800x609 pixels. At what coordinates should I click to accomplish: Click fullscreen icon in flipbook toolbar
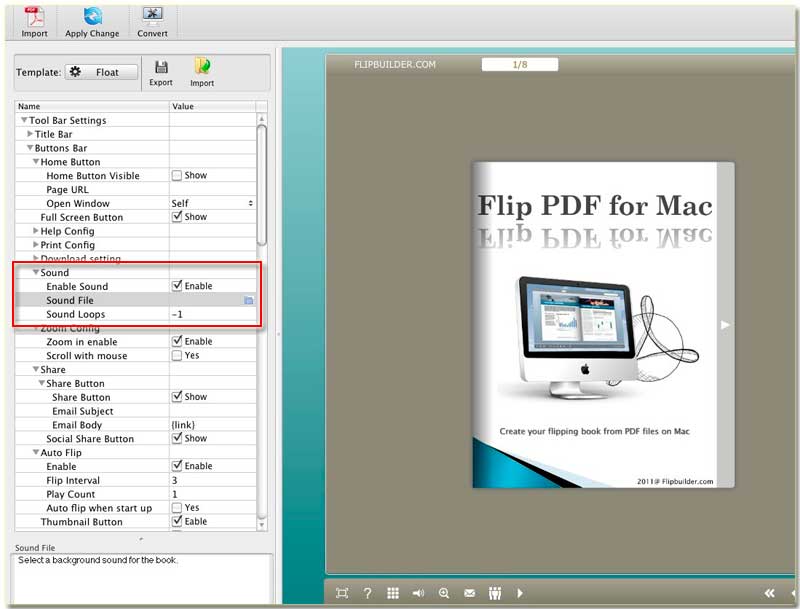(x=342, y=593)
